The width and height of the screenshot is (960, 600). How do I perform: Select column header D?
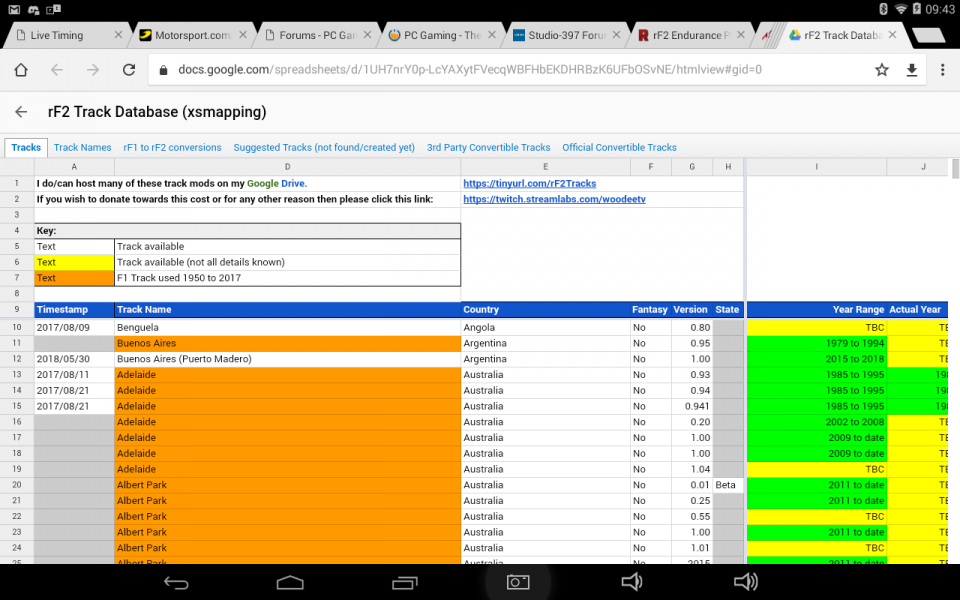(287, 167)
